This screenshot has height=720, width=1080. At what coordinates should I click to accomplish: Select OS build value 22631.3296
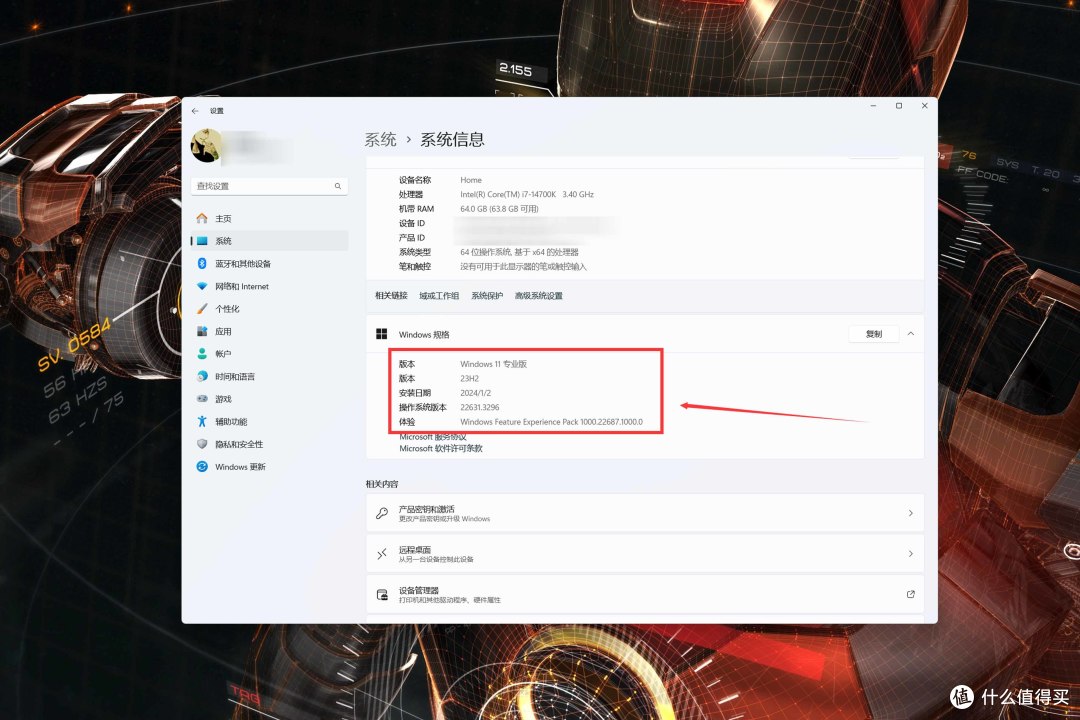coord(479,407)
